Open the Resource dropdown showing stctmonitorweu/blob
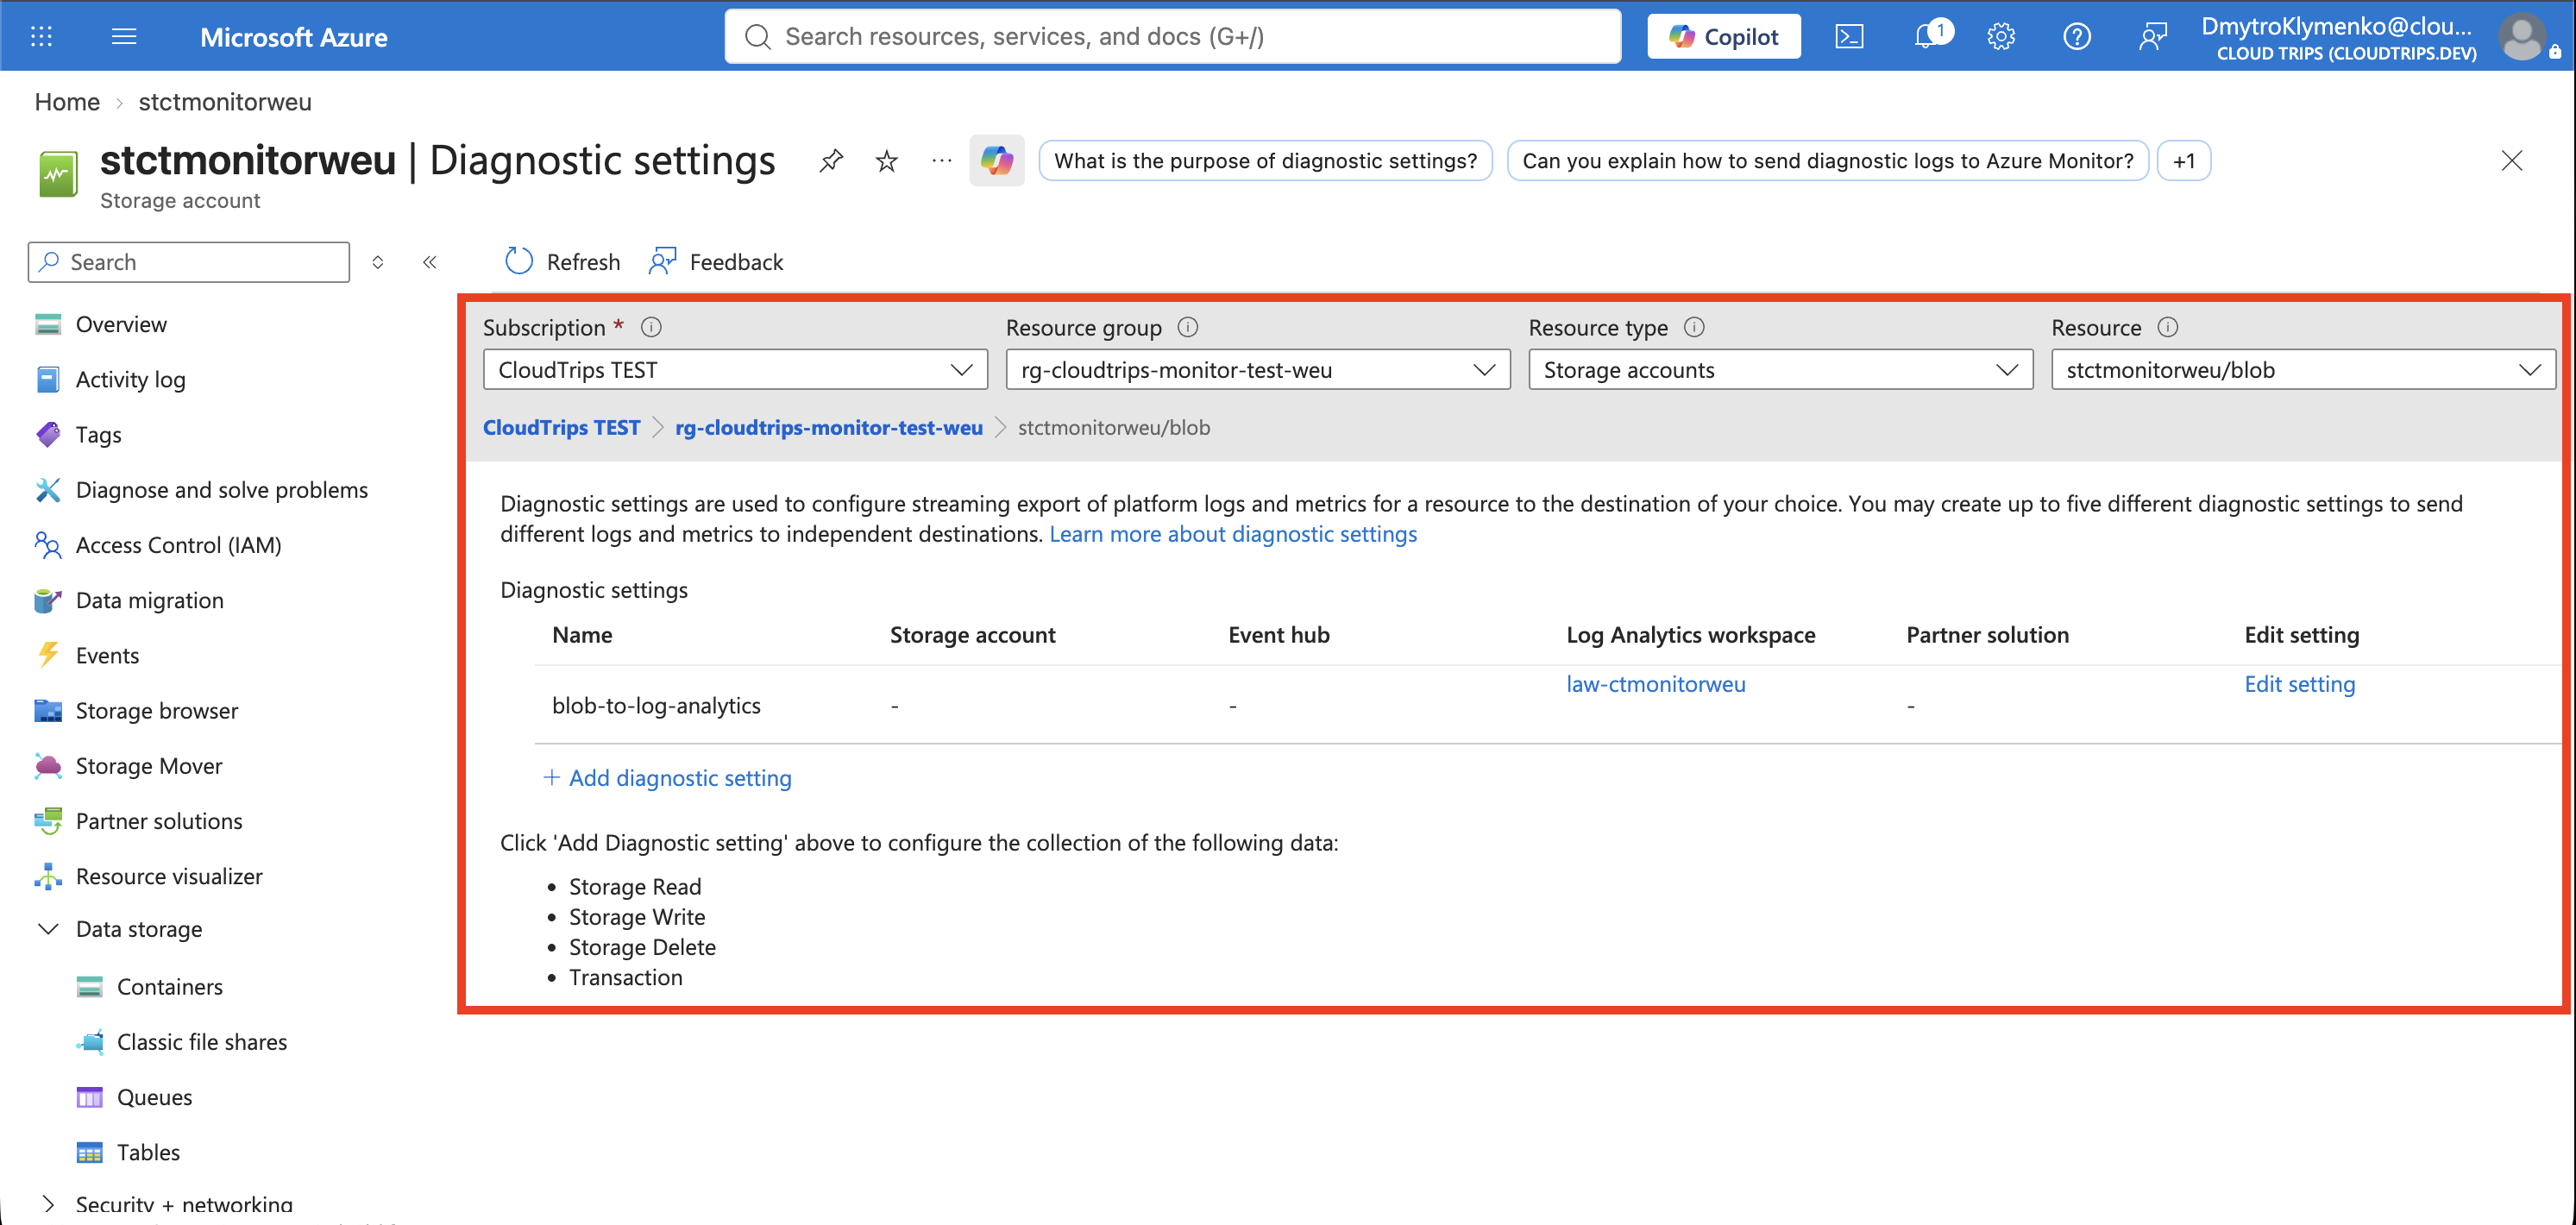 click(x=2303, y=370)
